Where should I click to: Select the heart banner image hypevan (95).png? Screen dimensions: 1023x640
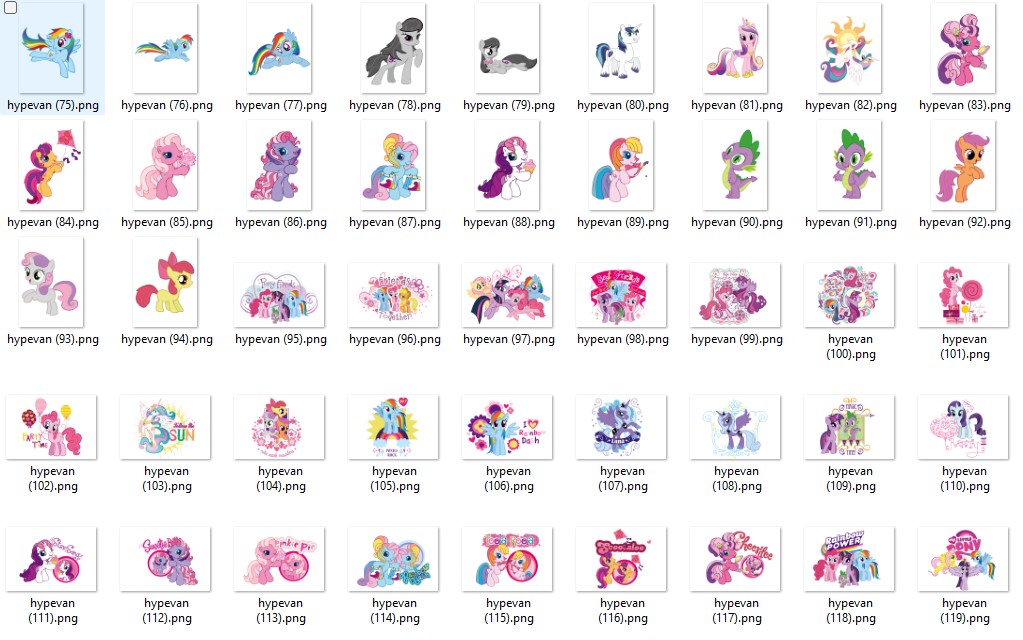coord(279,294)
